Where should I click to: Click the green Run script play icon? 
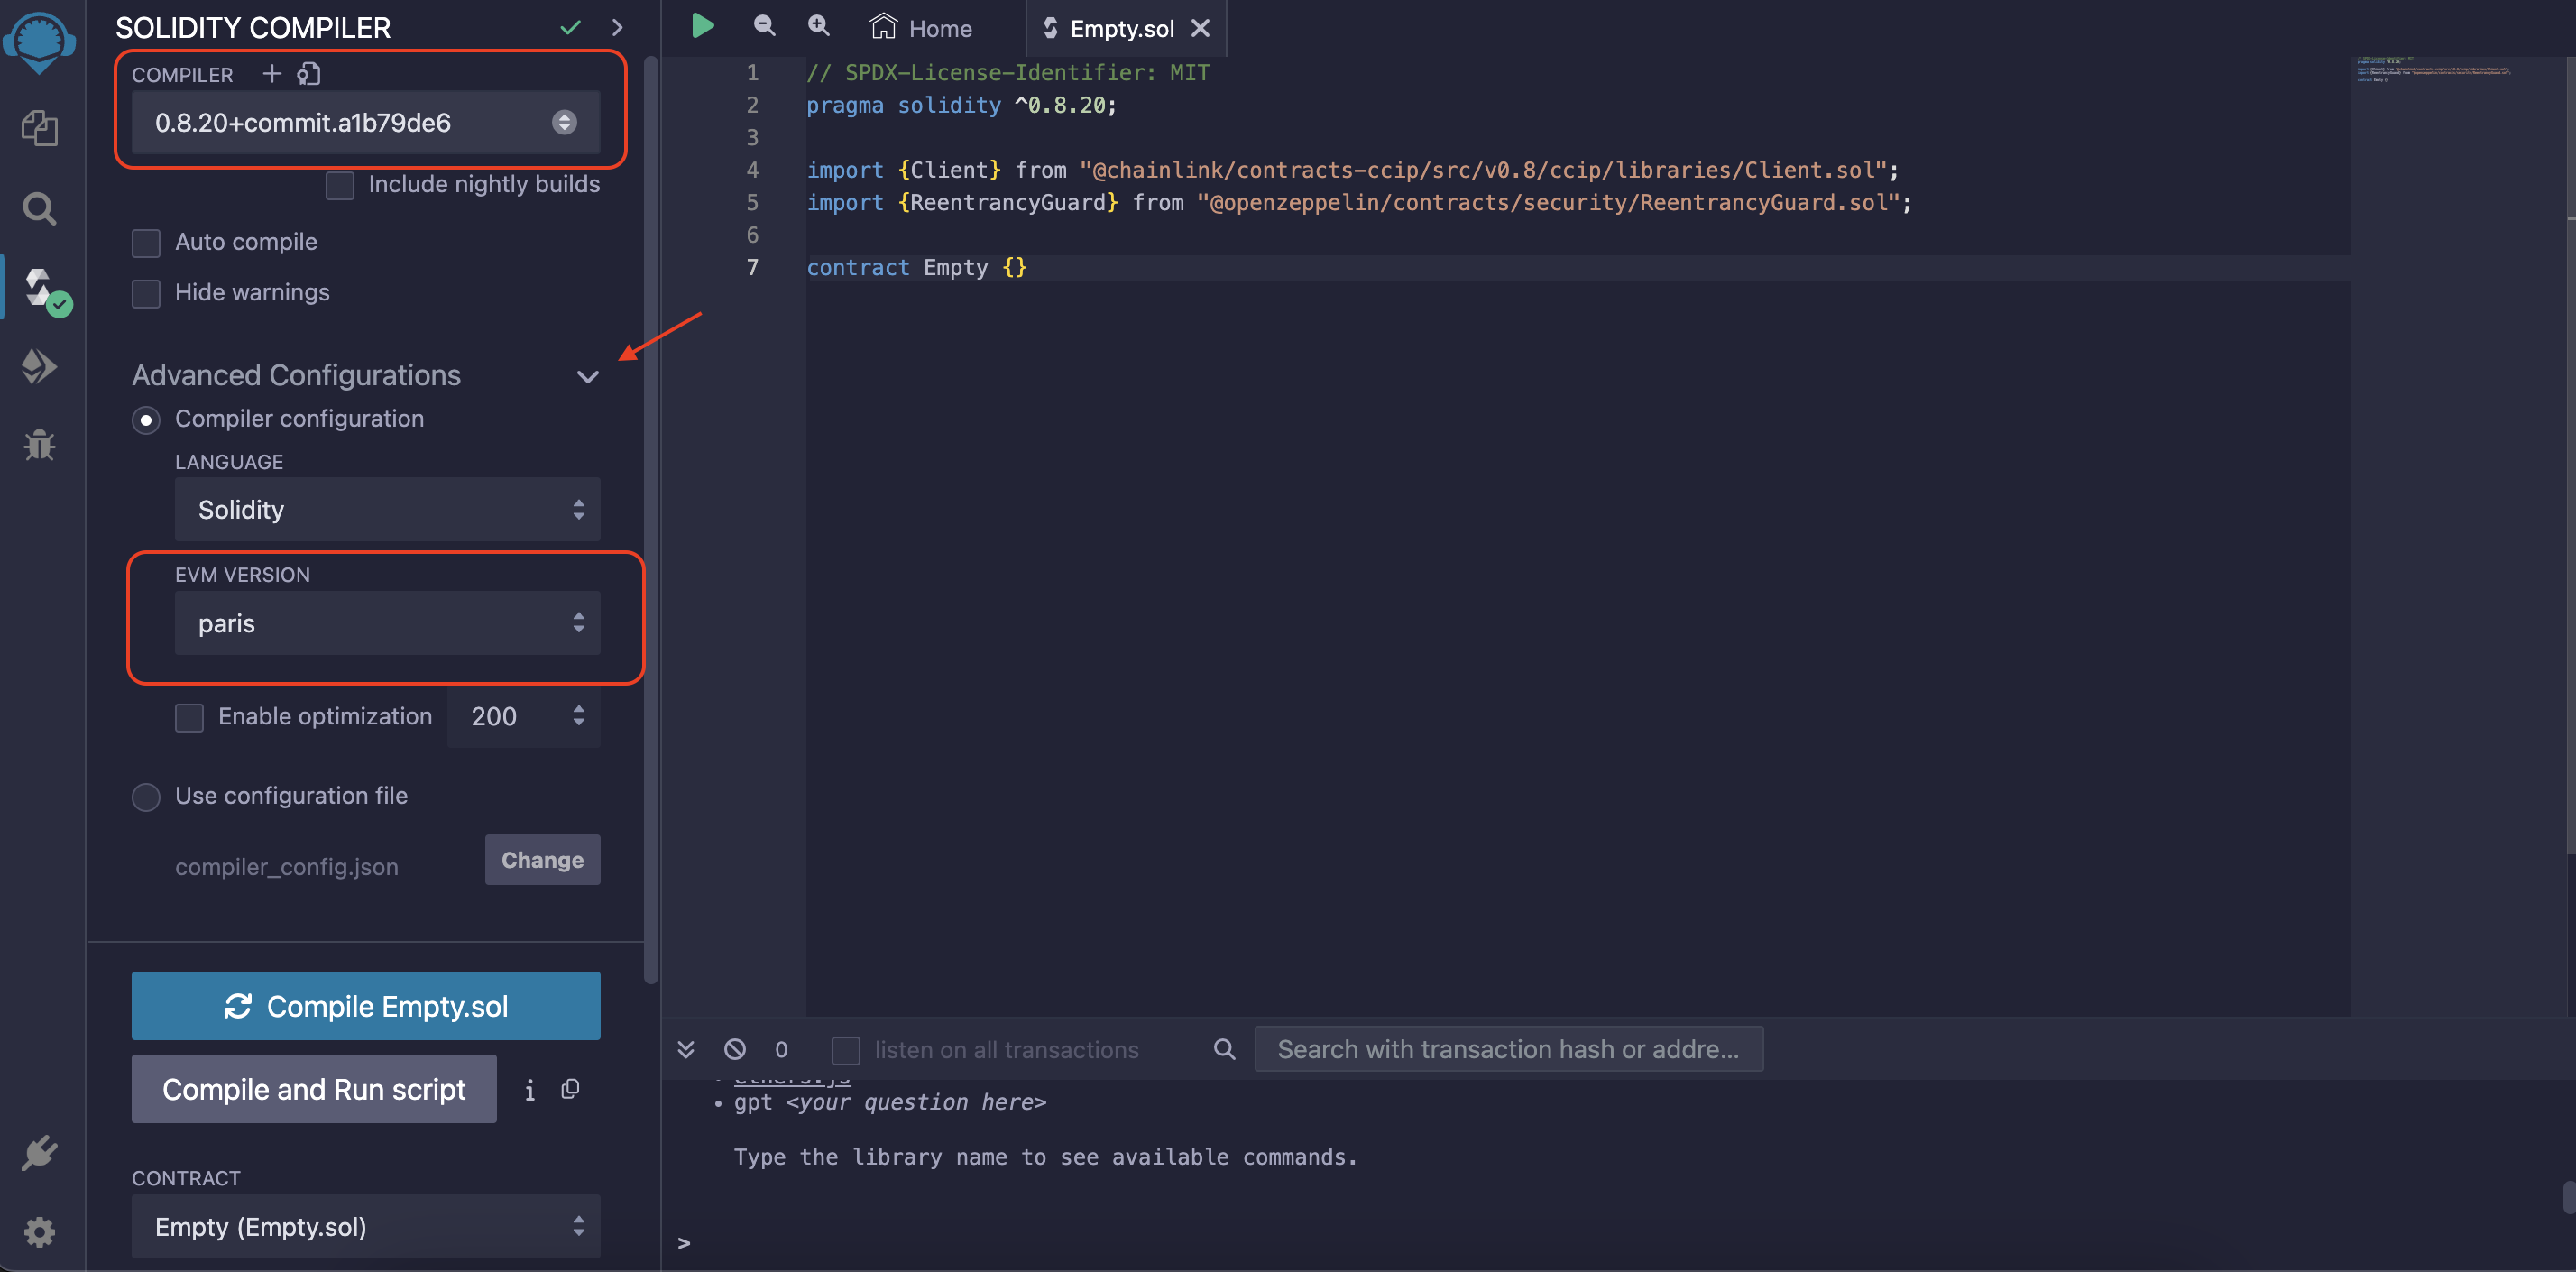click(x=703, y=26)
